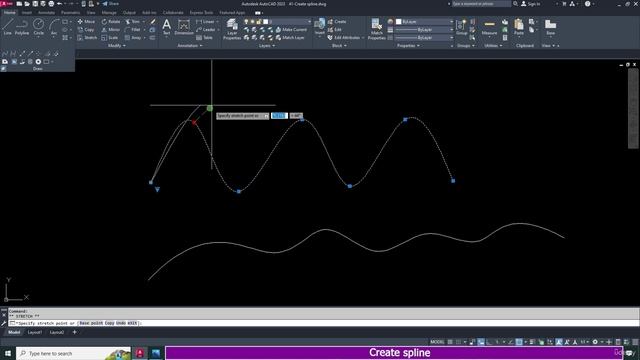Toggle snap mode in status bar
The width and height of the screenshot is (640, 360).
(459, 342)
